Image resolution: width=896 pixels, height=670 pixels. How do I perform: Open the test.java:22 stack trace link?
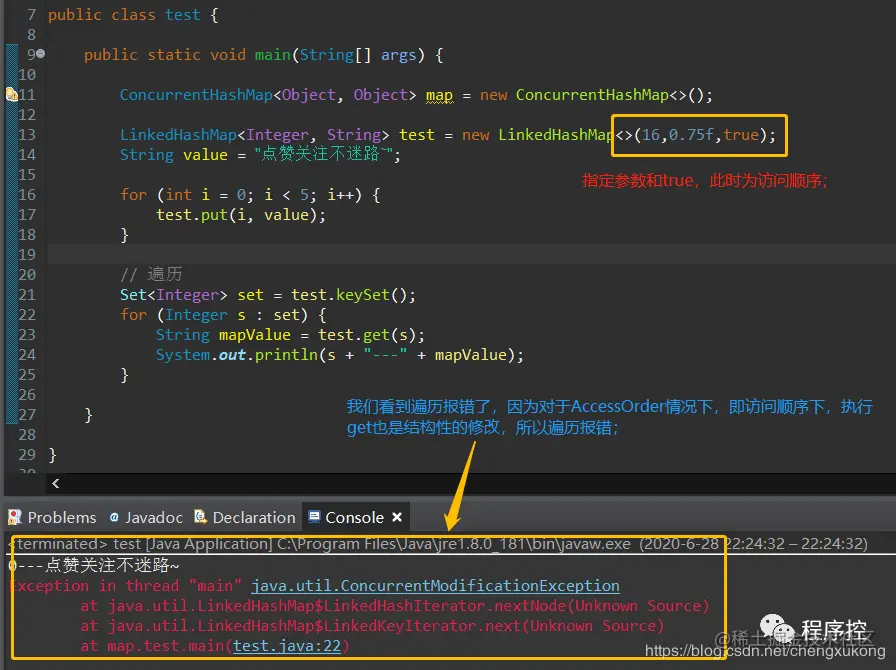(287, 646)
